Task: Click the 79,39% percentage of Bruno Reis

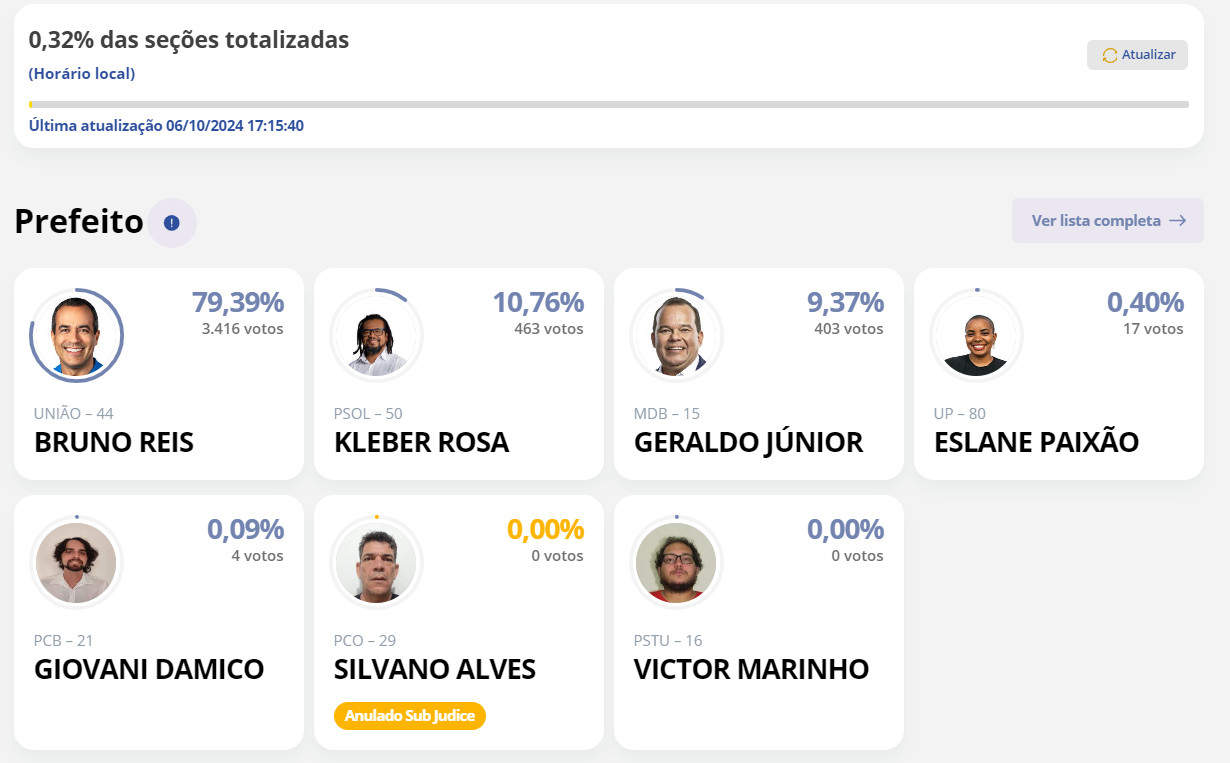Action: click(238, 302)
